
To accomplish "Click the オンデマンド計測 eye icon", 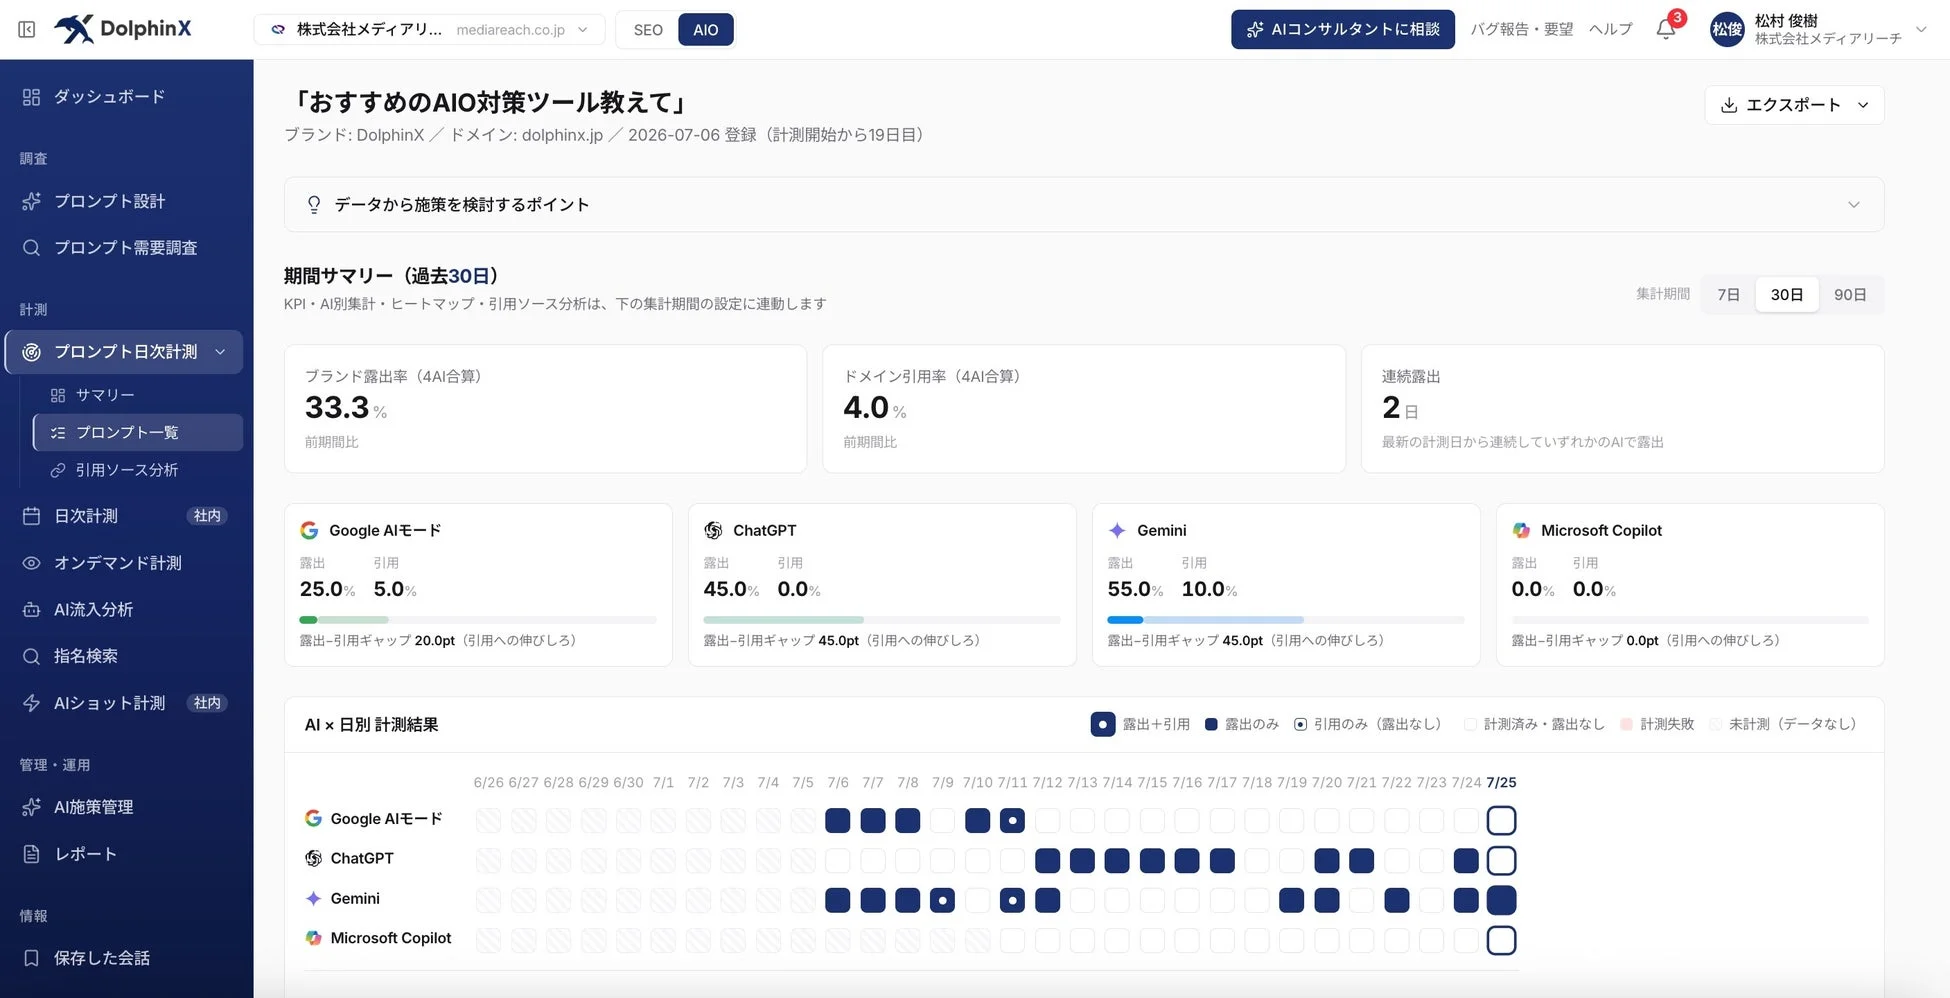I will coord(31,563).
